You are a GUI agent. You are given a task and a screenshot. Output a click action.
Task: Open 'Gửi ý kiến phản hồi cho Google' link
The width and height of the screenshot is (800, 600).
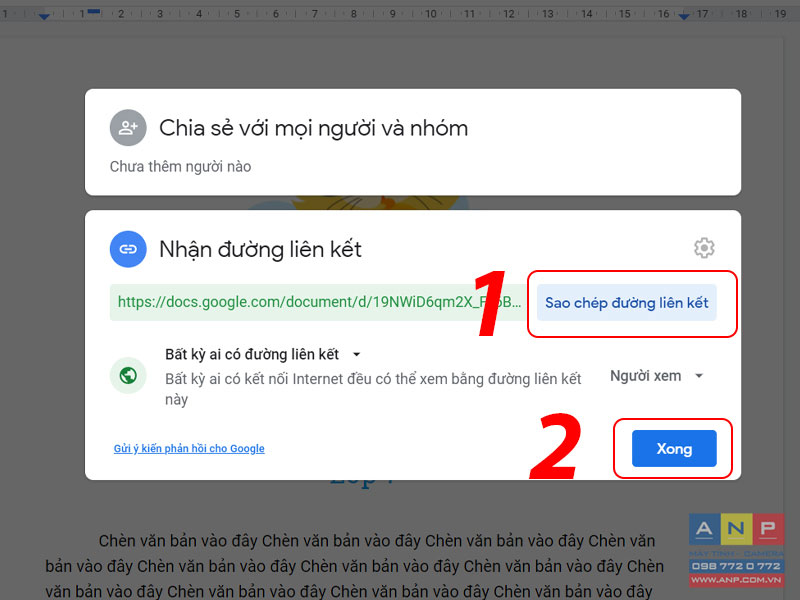tap(189, 448)
